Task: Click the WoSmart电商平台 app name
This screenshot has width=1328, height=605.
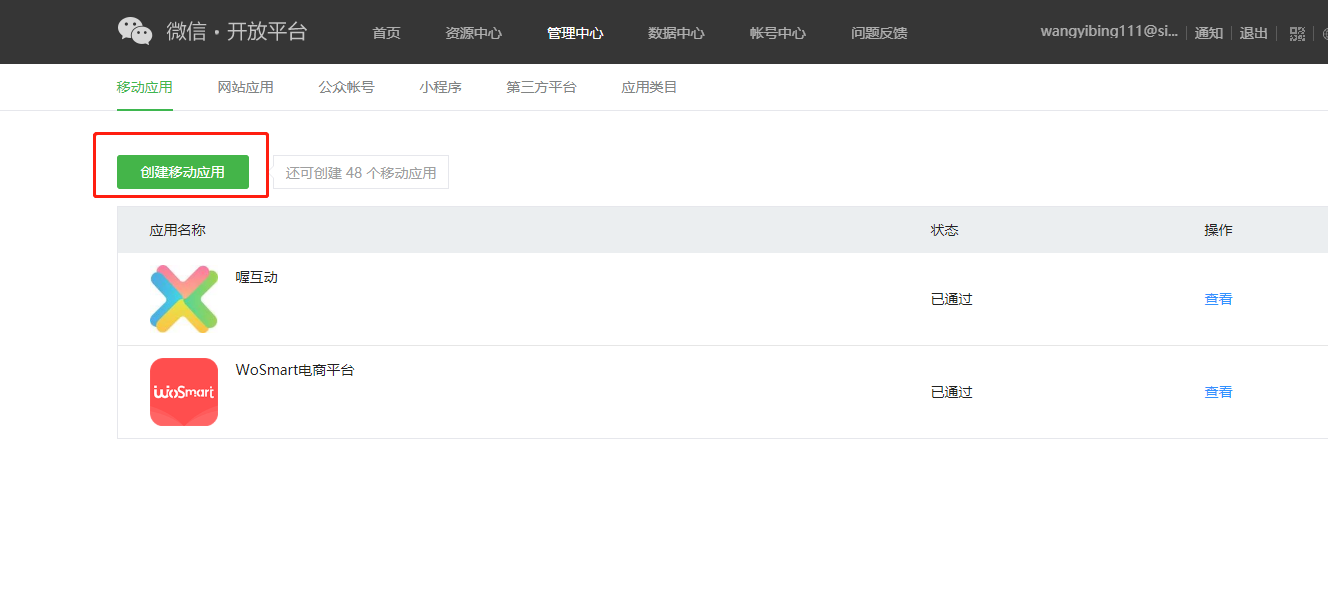Action: pos(295,370)
